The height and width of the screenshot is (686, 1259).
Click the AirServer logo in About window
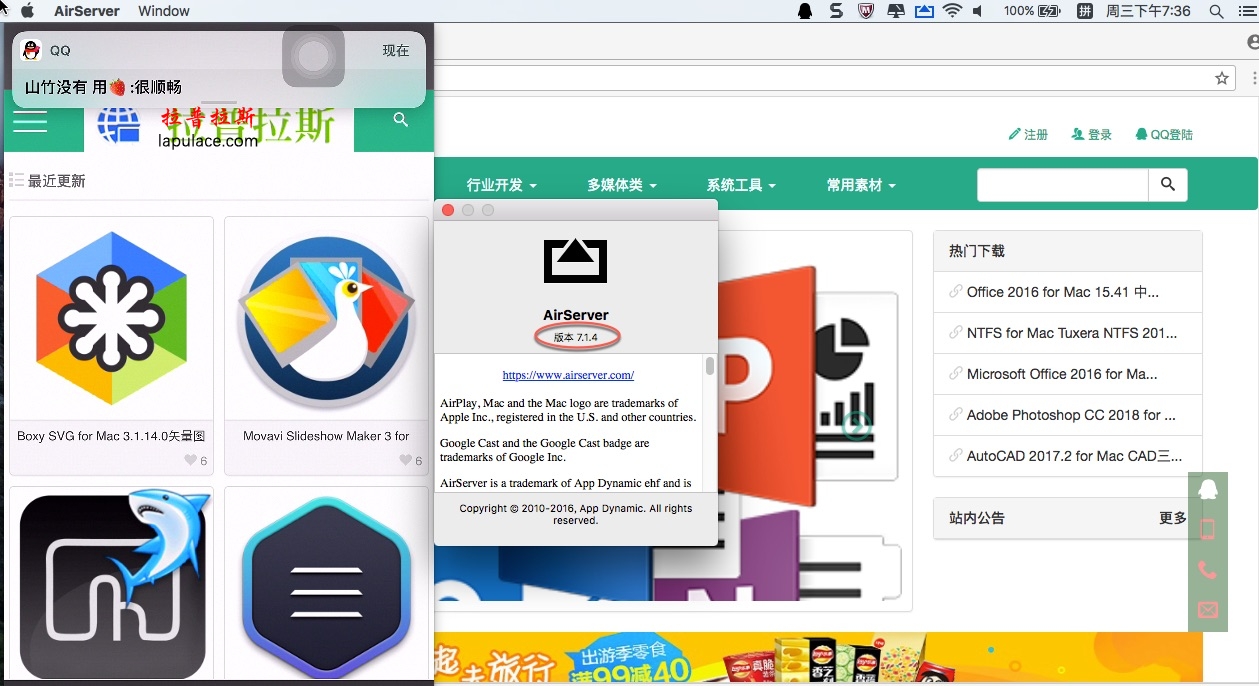point(575,260)
